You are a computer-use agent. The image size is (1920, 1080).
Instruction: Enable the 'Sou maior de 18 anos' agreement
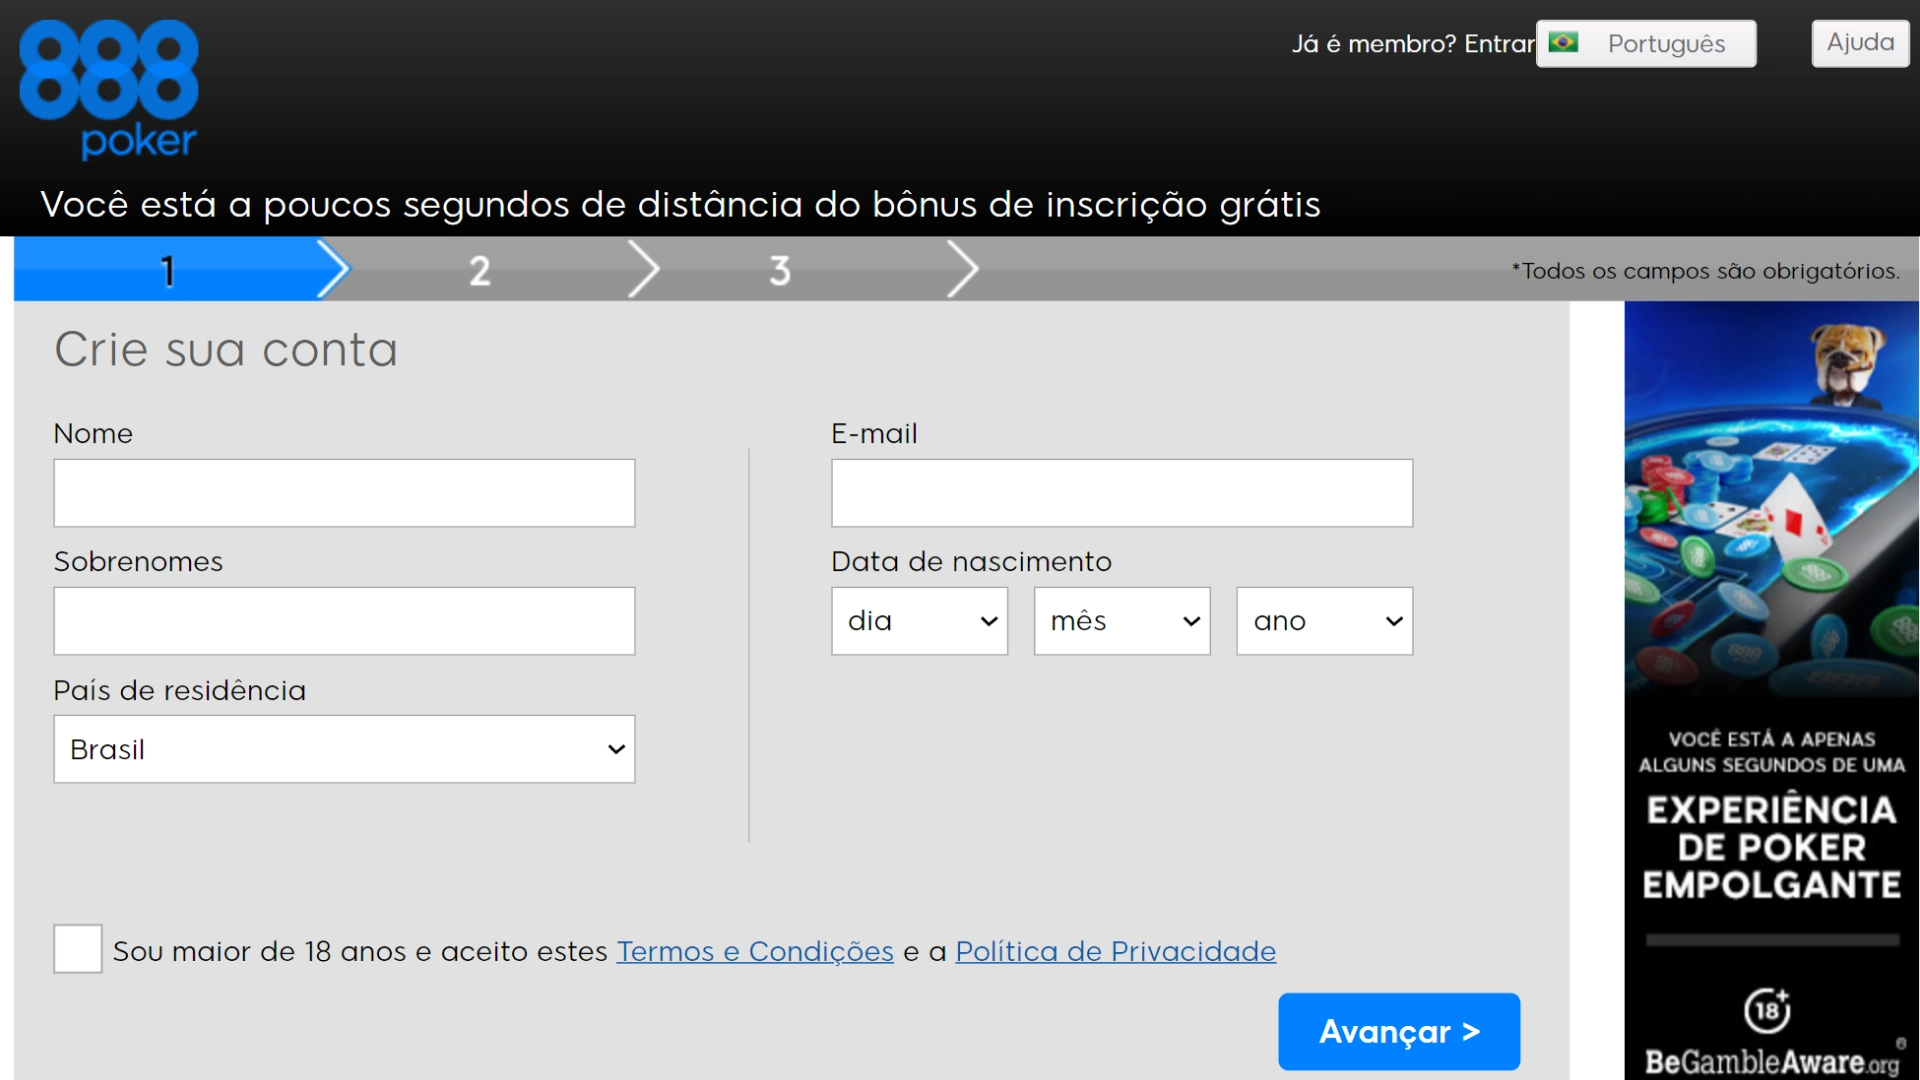pos(78,950)
